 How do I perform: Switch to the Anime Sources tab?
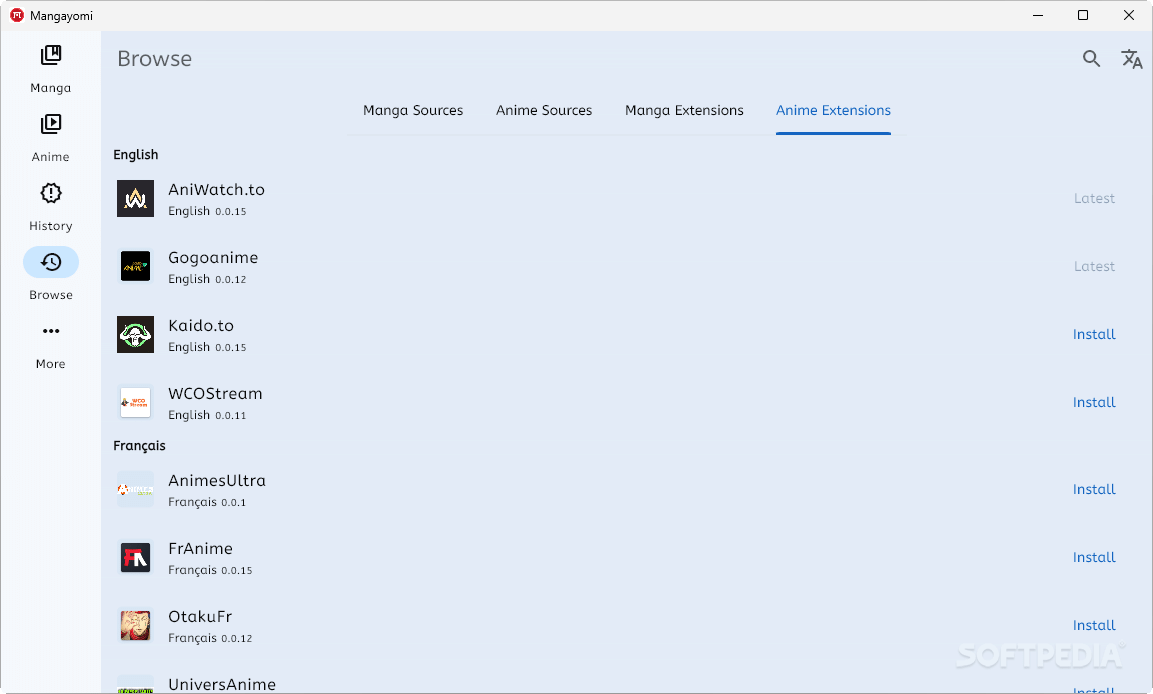click(x=544, y=110)
